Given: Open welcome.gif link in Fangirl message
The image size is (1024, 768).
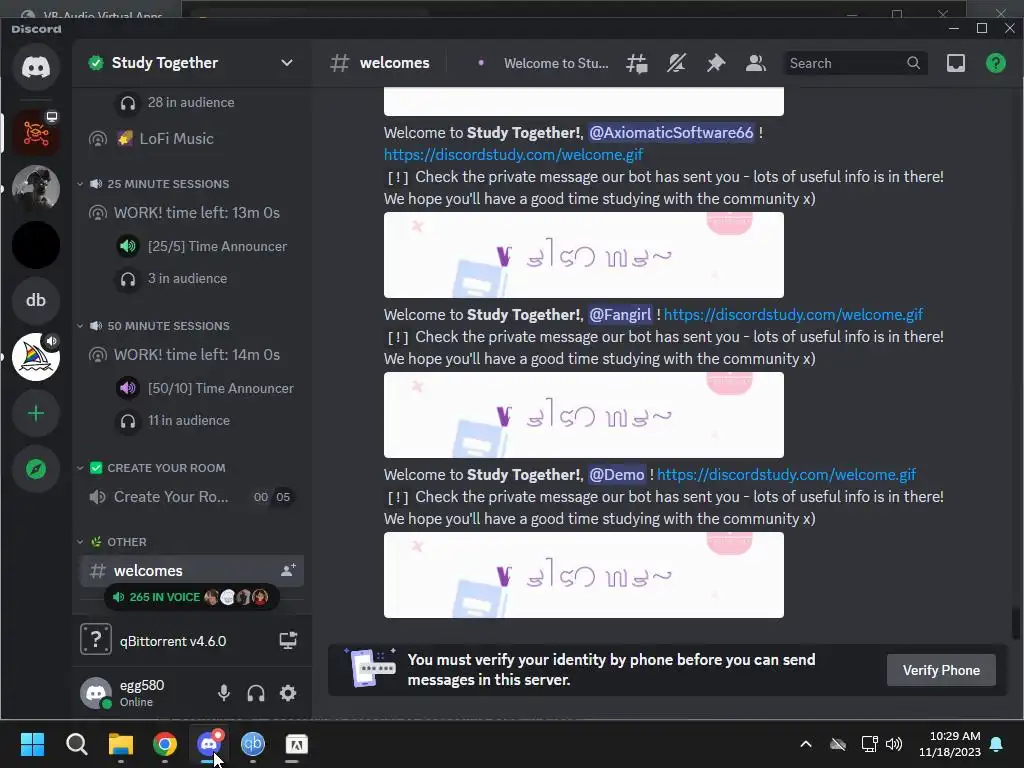Looking at the screenshot, I should tap(793, 315).
